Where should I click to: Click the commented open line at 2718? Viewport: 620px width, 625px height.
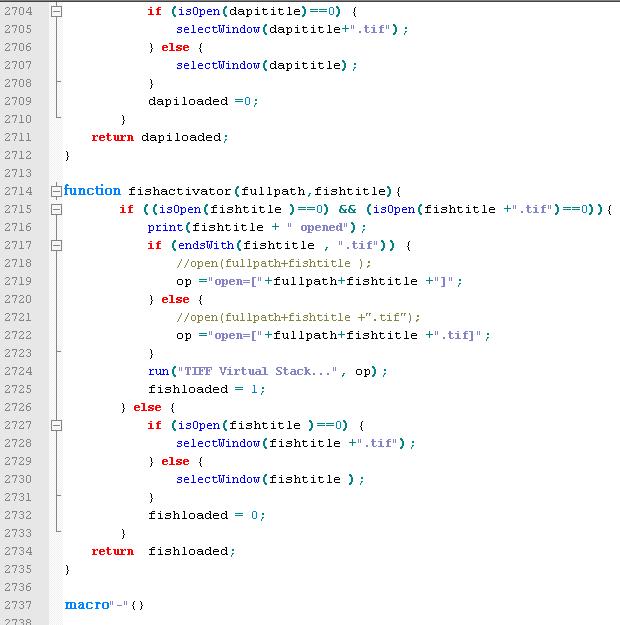(x=273, y=263)
